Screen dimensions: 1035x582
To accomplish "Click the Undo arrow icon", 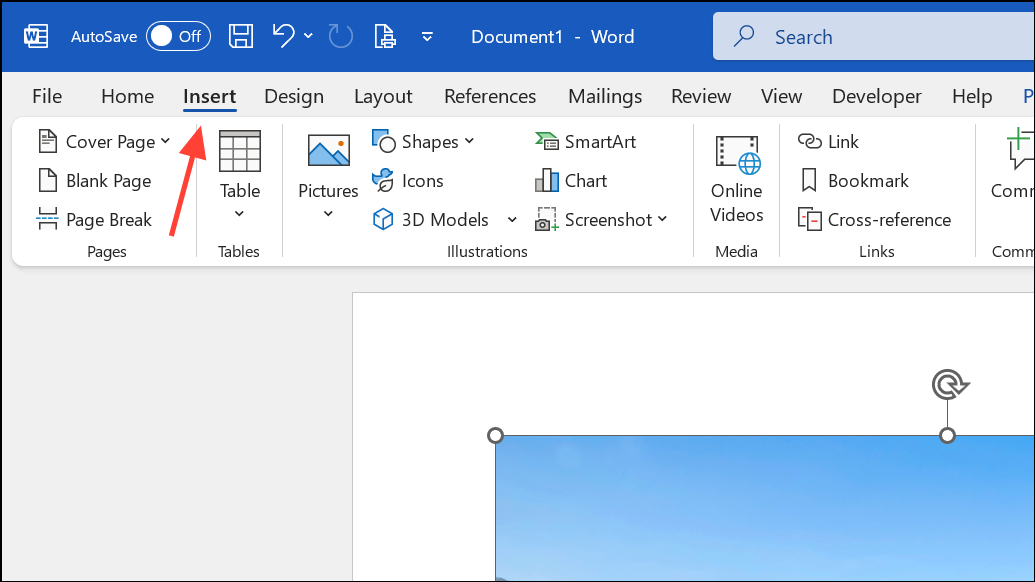I will [x=284, y=37].
